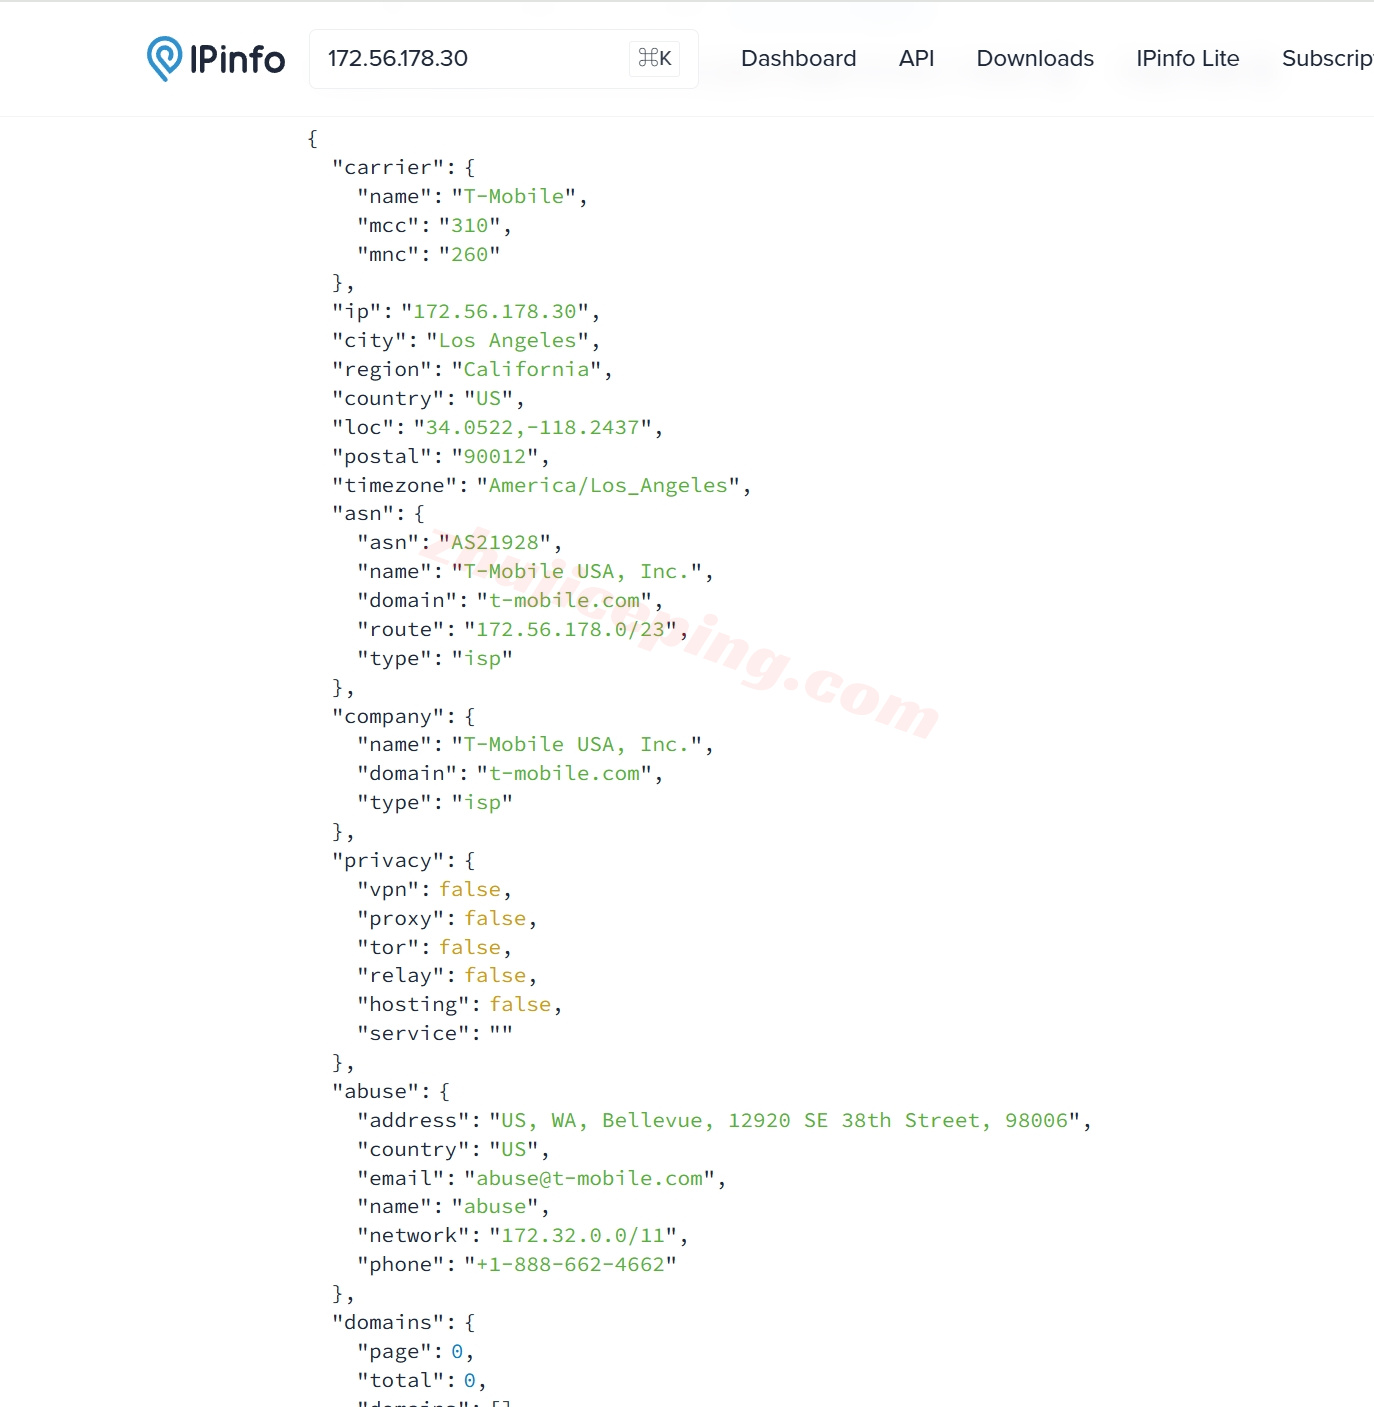This screenshot has width=1374, height=1407.
Task: Open the IPinfo Lite link
Action: point(1187,58)
